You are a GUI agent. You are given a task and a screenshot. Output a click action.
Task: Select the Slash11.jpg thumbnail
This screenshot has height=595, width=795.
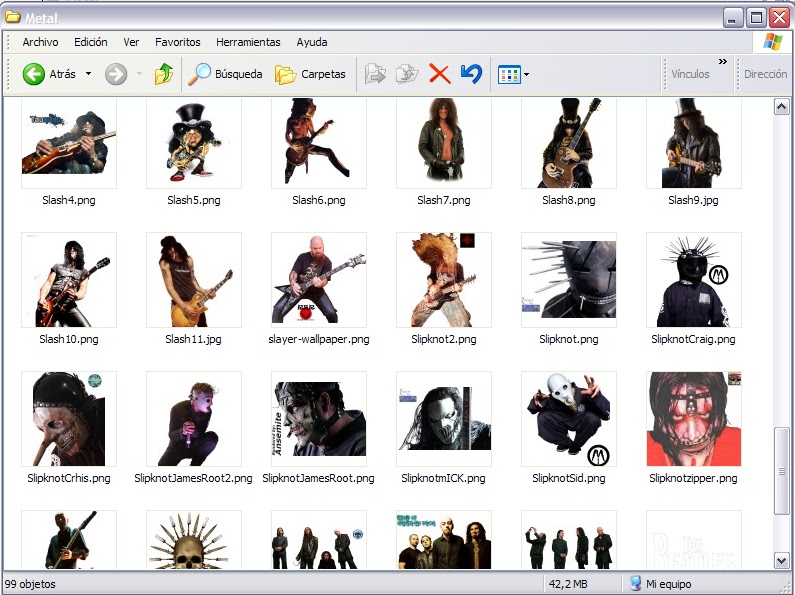[194, 280]
